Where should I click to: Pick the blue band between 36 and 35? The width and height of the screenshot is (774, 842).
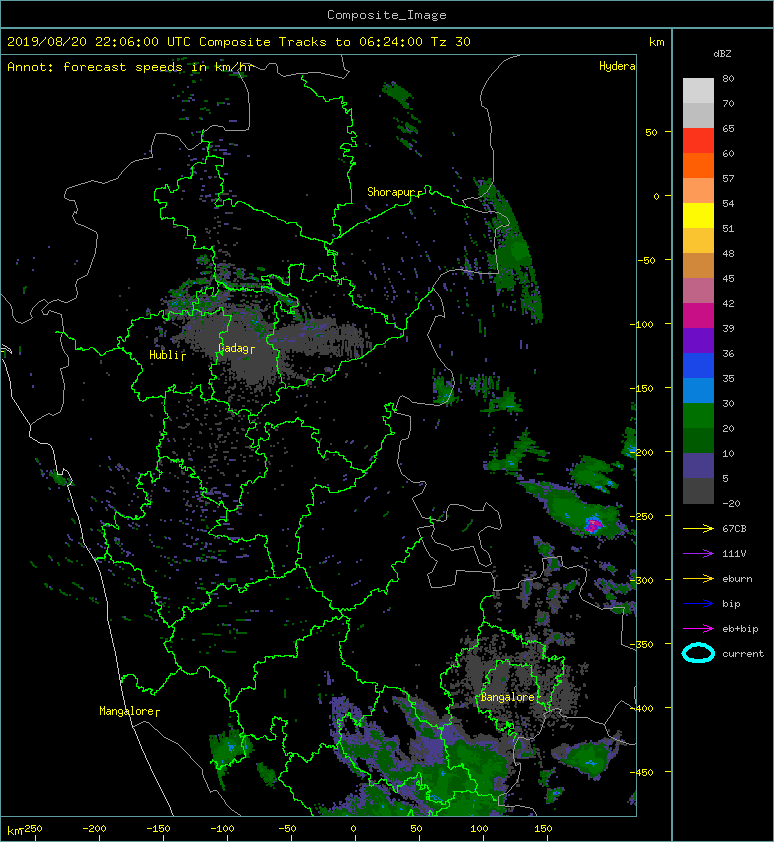(x=698, y=366)
